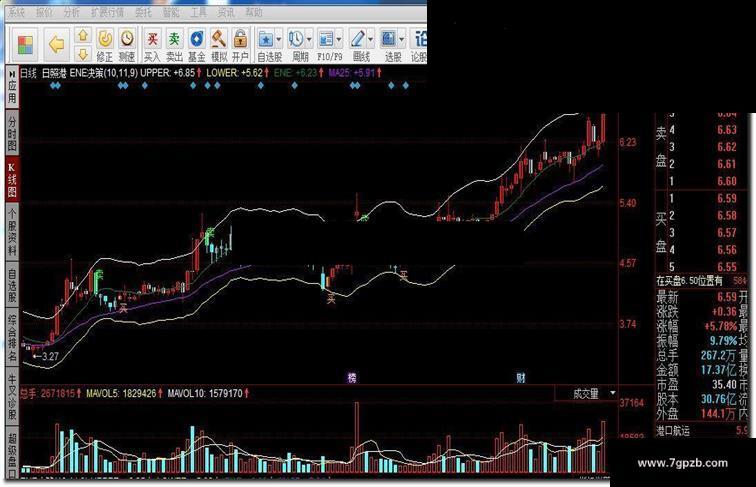The height and width of the screenshot is (487, 756).
Task: Click the 最新 6.59 value
Action: (727, 297)
